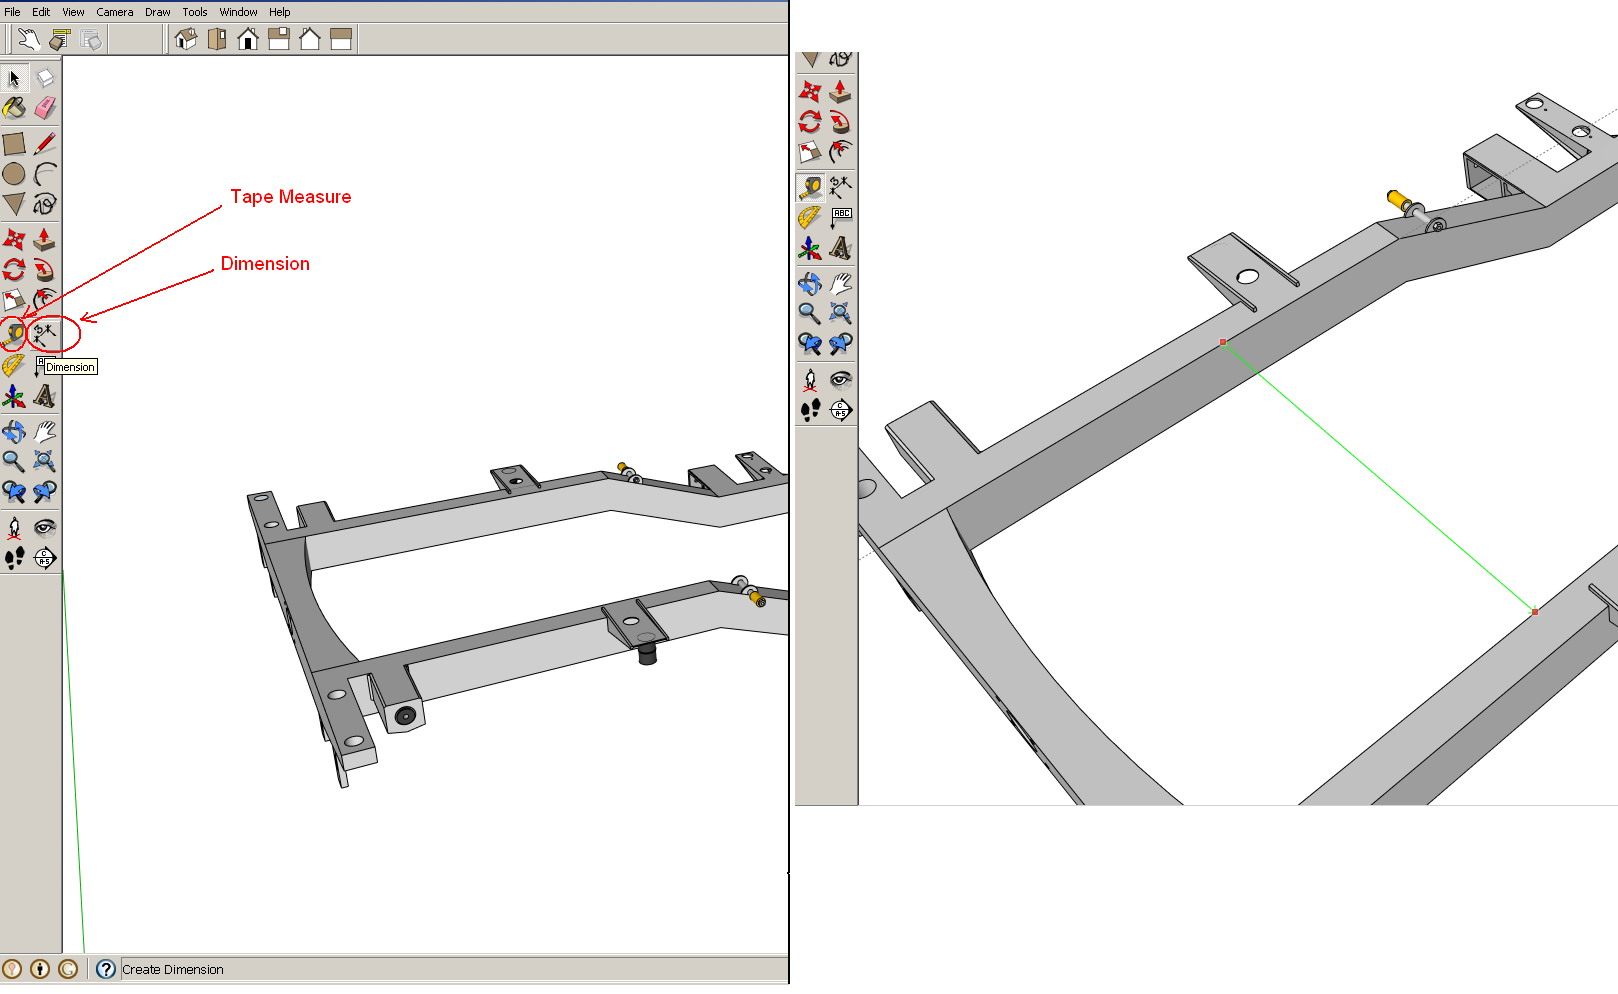Click the lower endpoint of green measurement line
The height and width of the screenshot is (994, 1618).
[x=1535, y=611]
